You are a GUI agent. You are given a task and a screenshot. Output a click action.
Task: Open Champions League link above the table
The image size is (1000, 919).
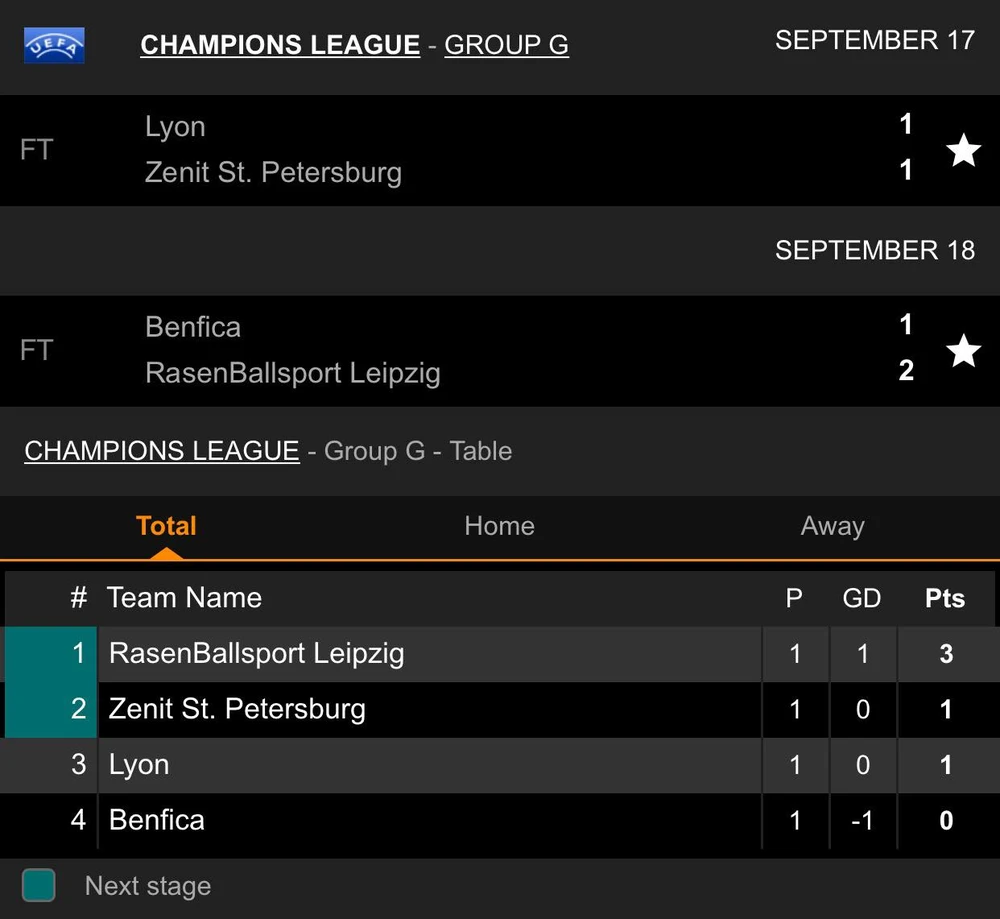[161, 451]
